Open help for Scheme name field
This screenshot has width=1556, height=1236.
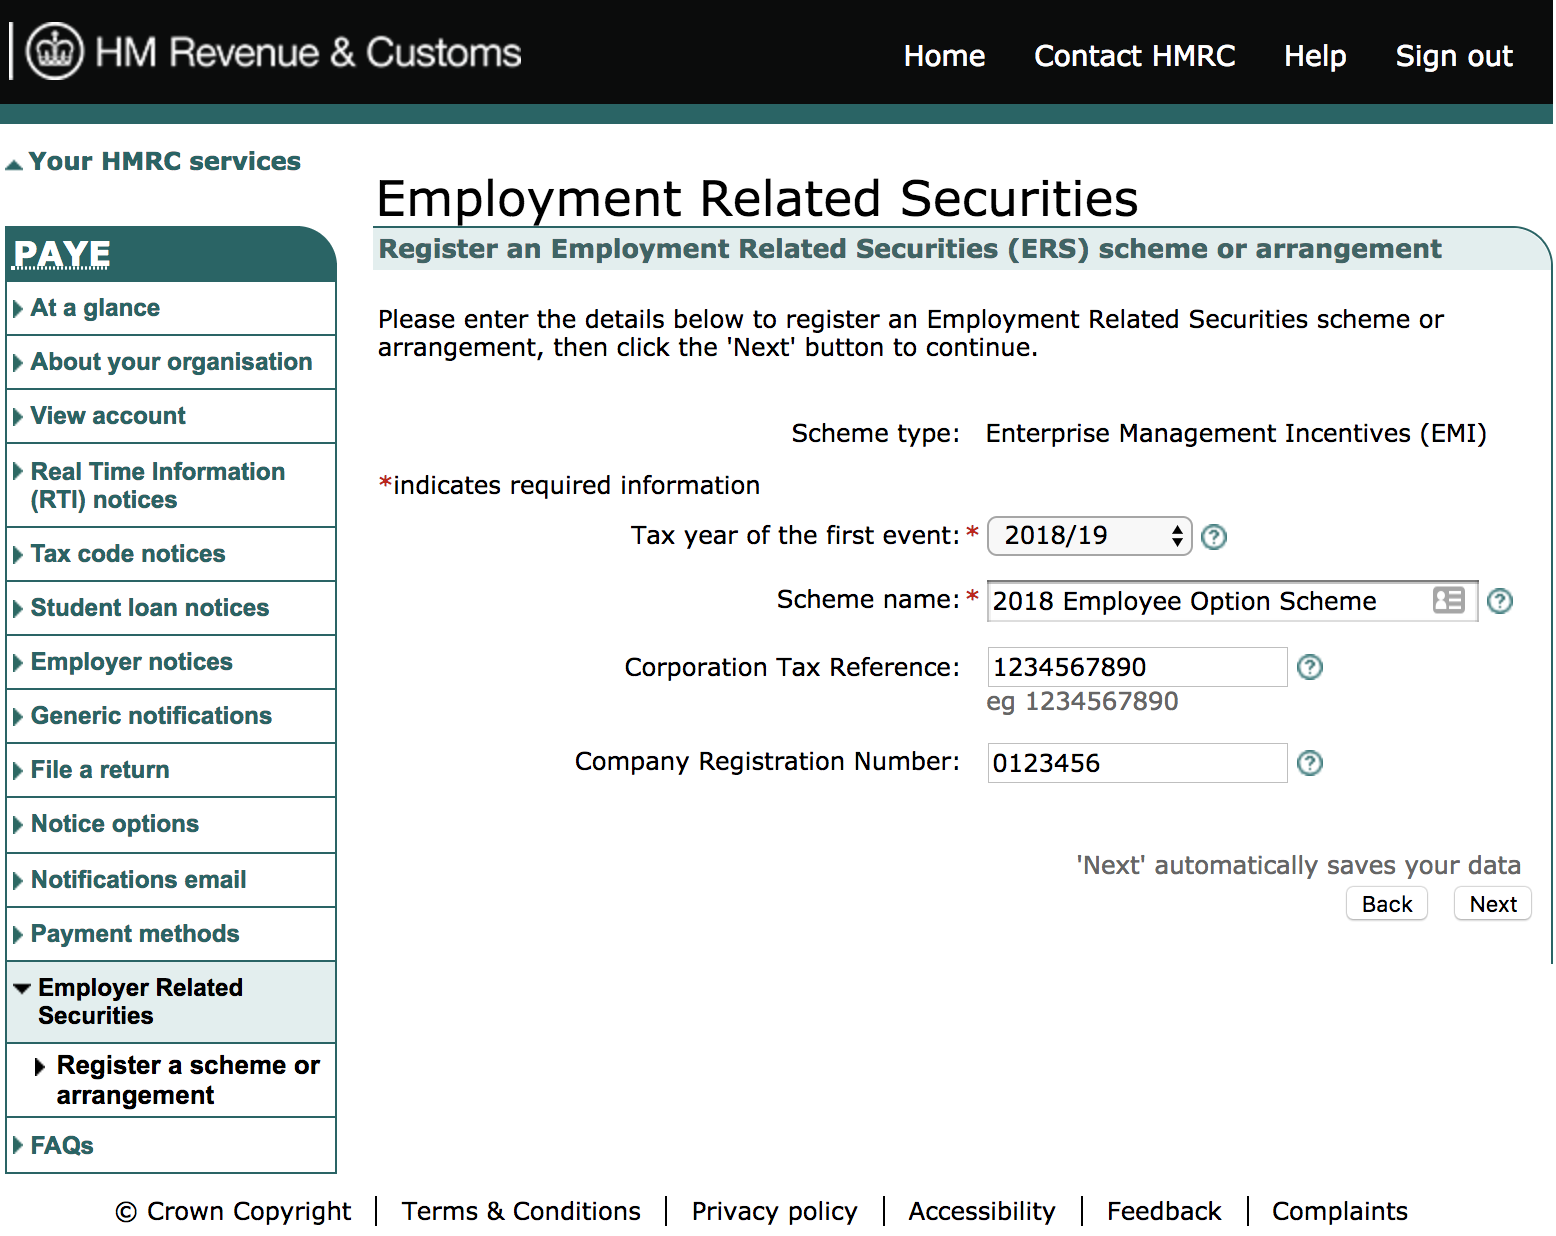point(1500,601)
